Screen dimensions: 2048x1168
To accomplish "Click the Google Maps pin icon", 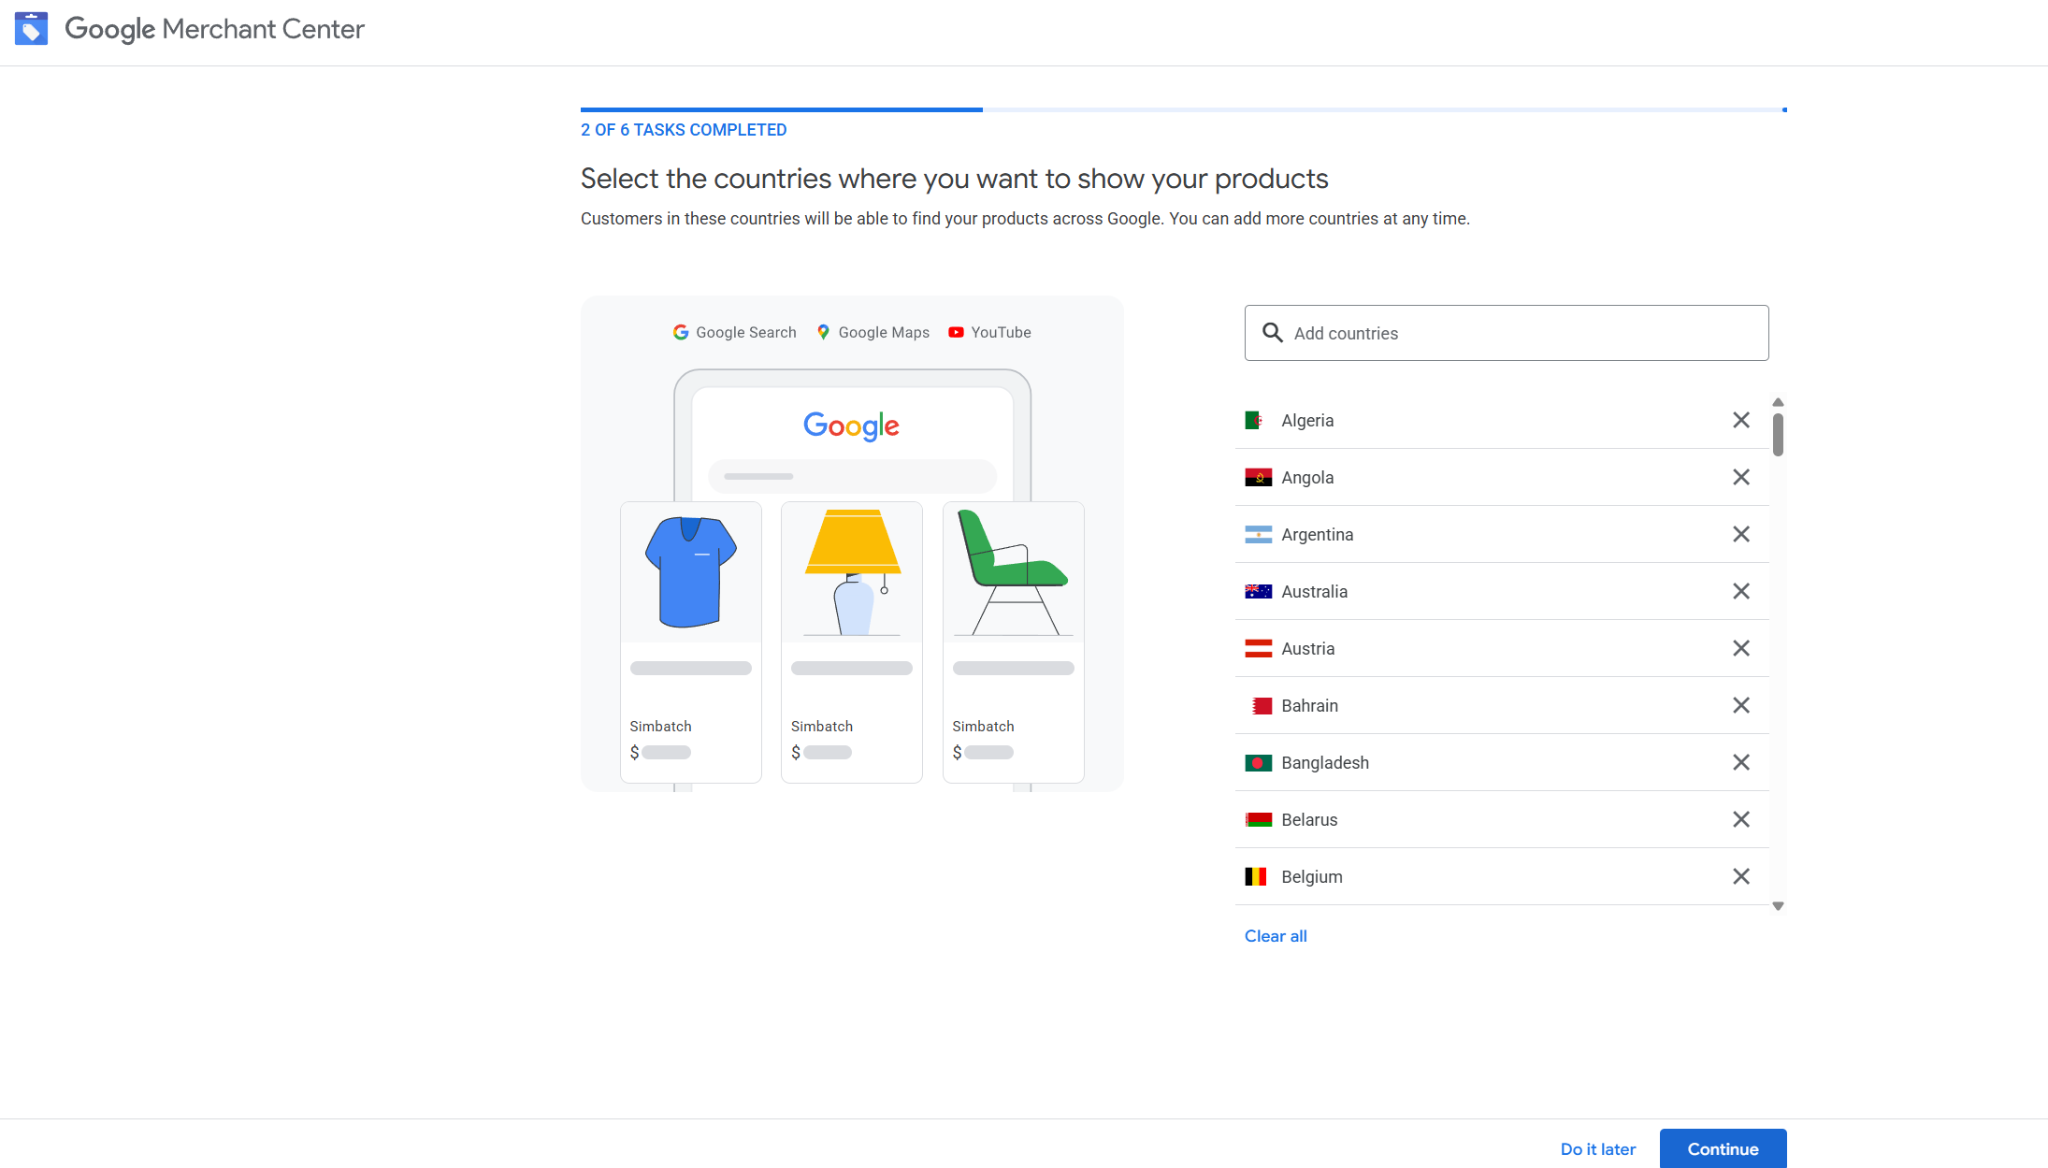I will pyautogui.click(x=823, y=332).
